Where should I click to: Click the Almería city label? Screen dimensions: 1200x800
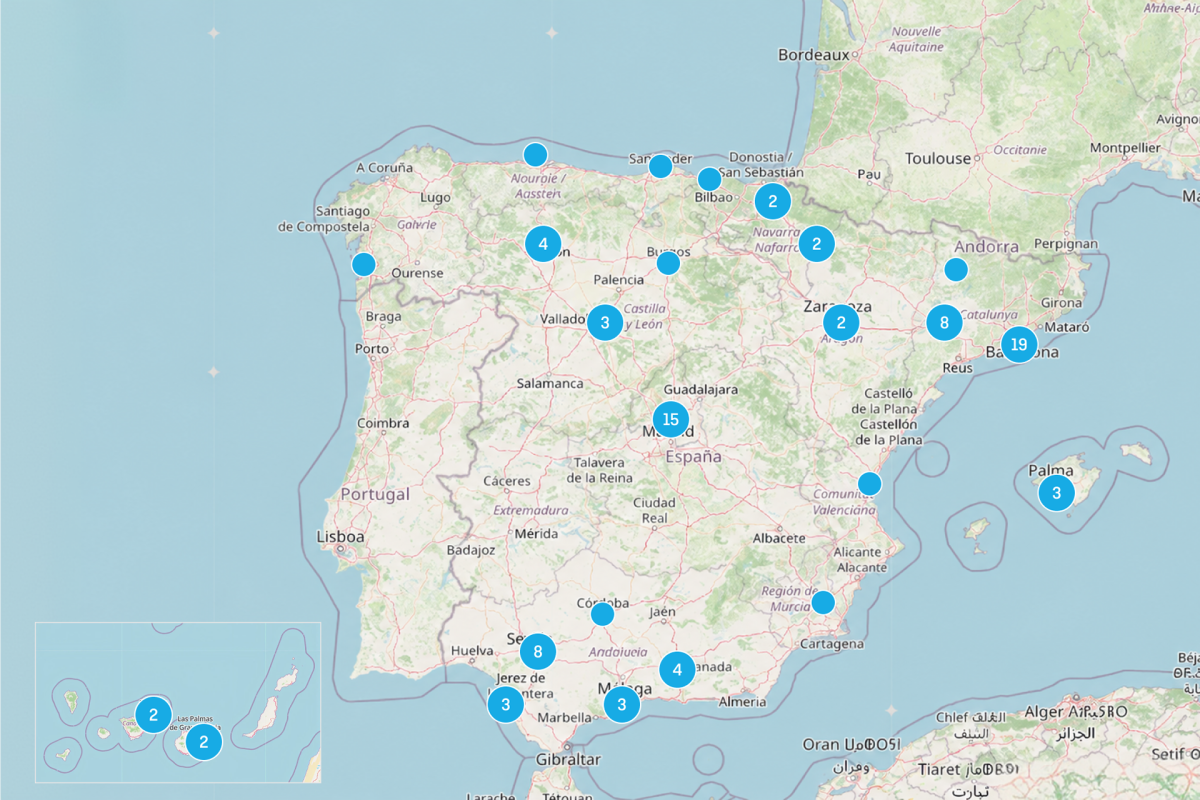tap(742, 702)
